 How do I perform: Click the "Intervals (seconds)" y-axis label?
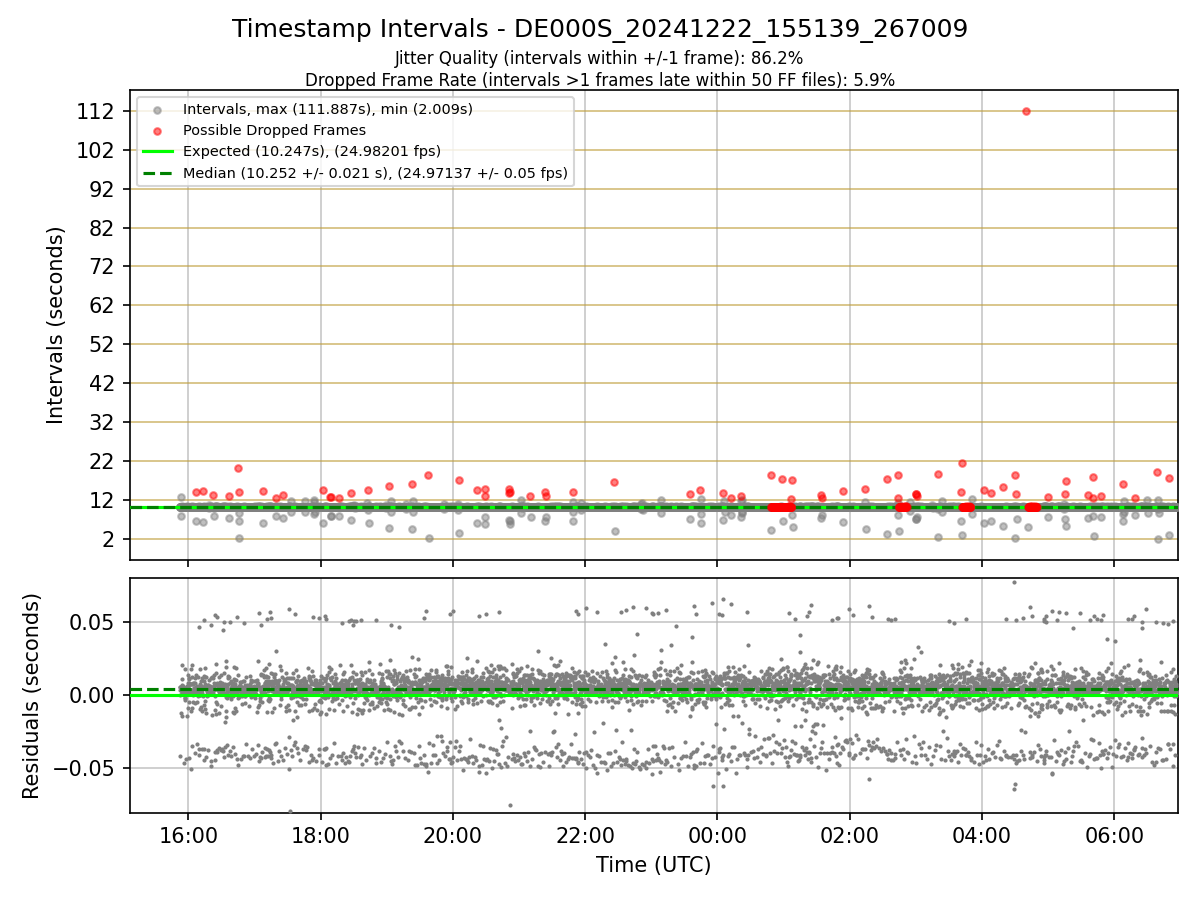tap(56, 325)
